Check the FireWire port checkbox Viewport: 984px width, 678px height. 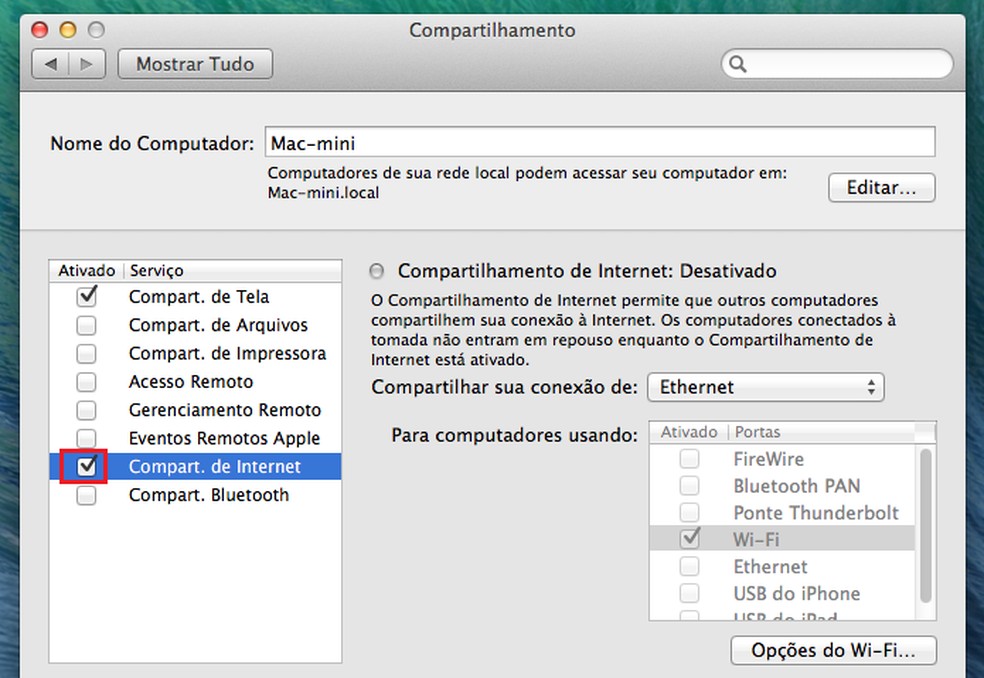point(690,459)
